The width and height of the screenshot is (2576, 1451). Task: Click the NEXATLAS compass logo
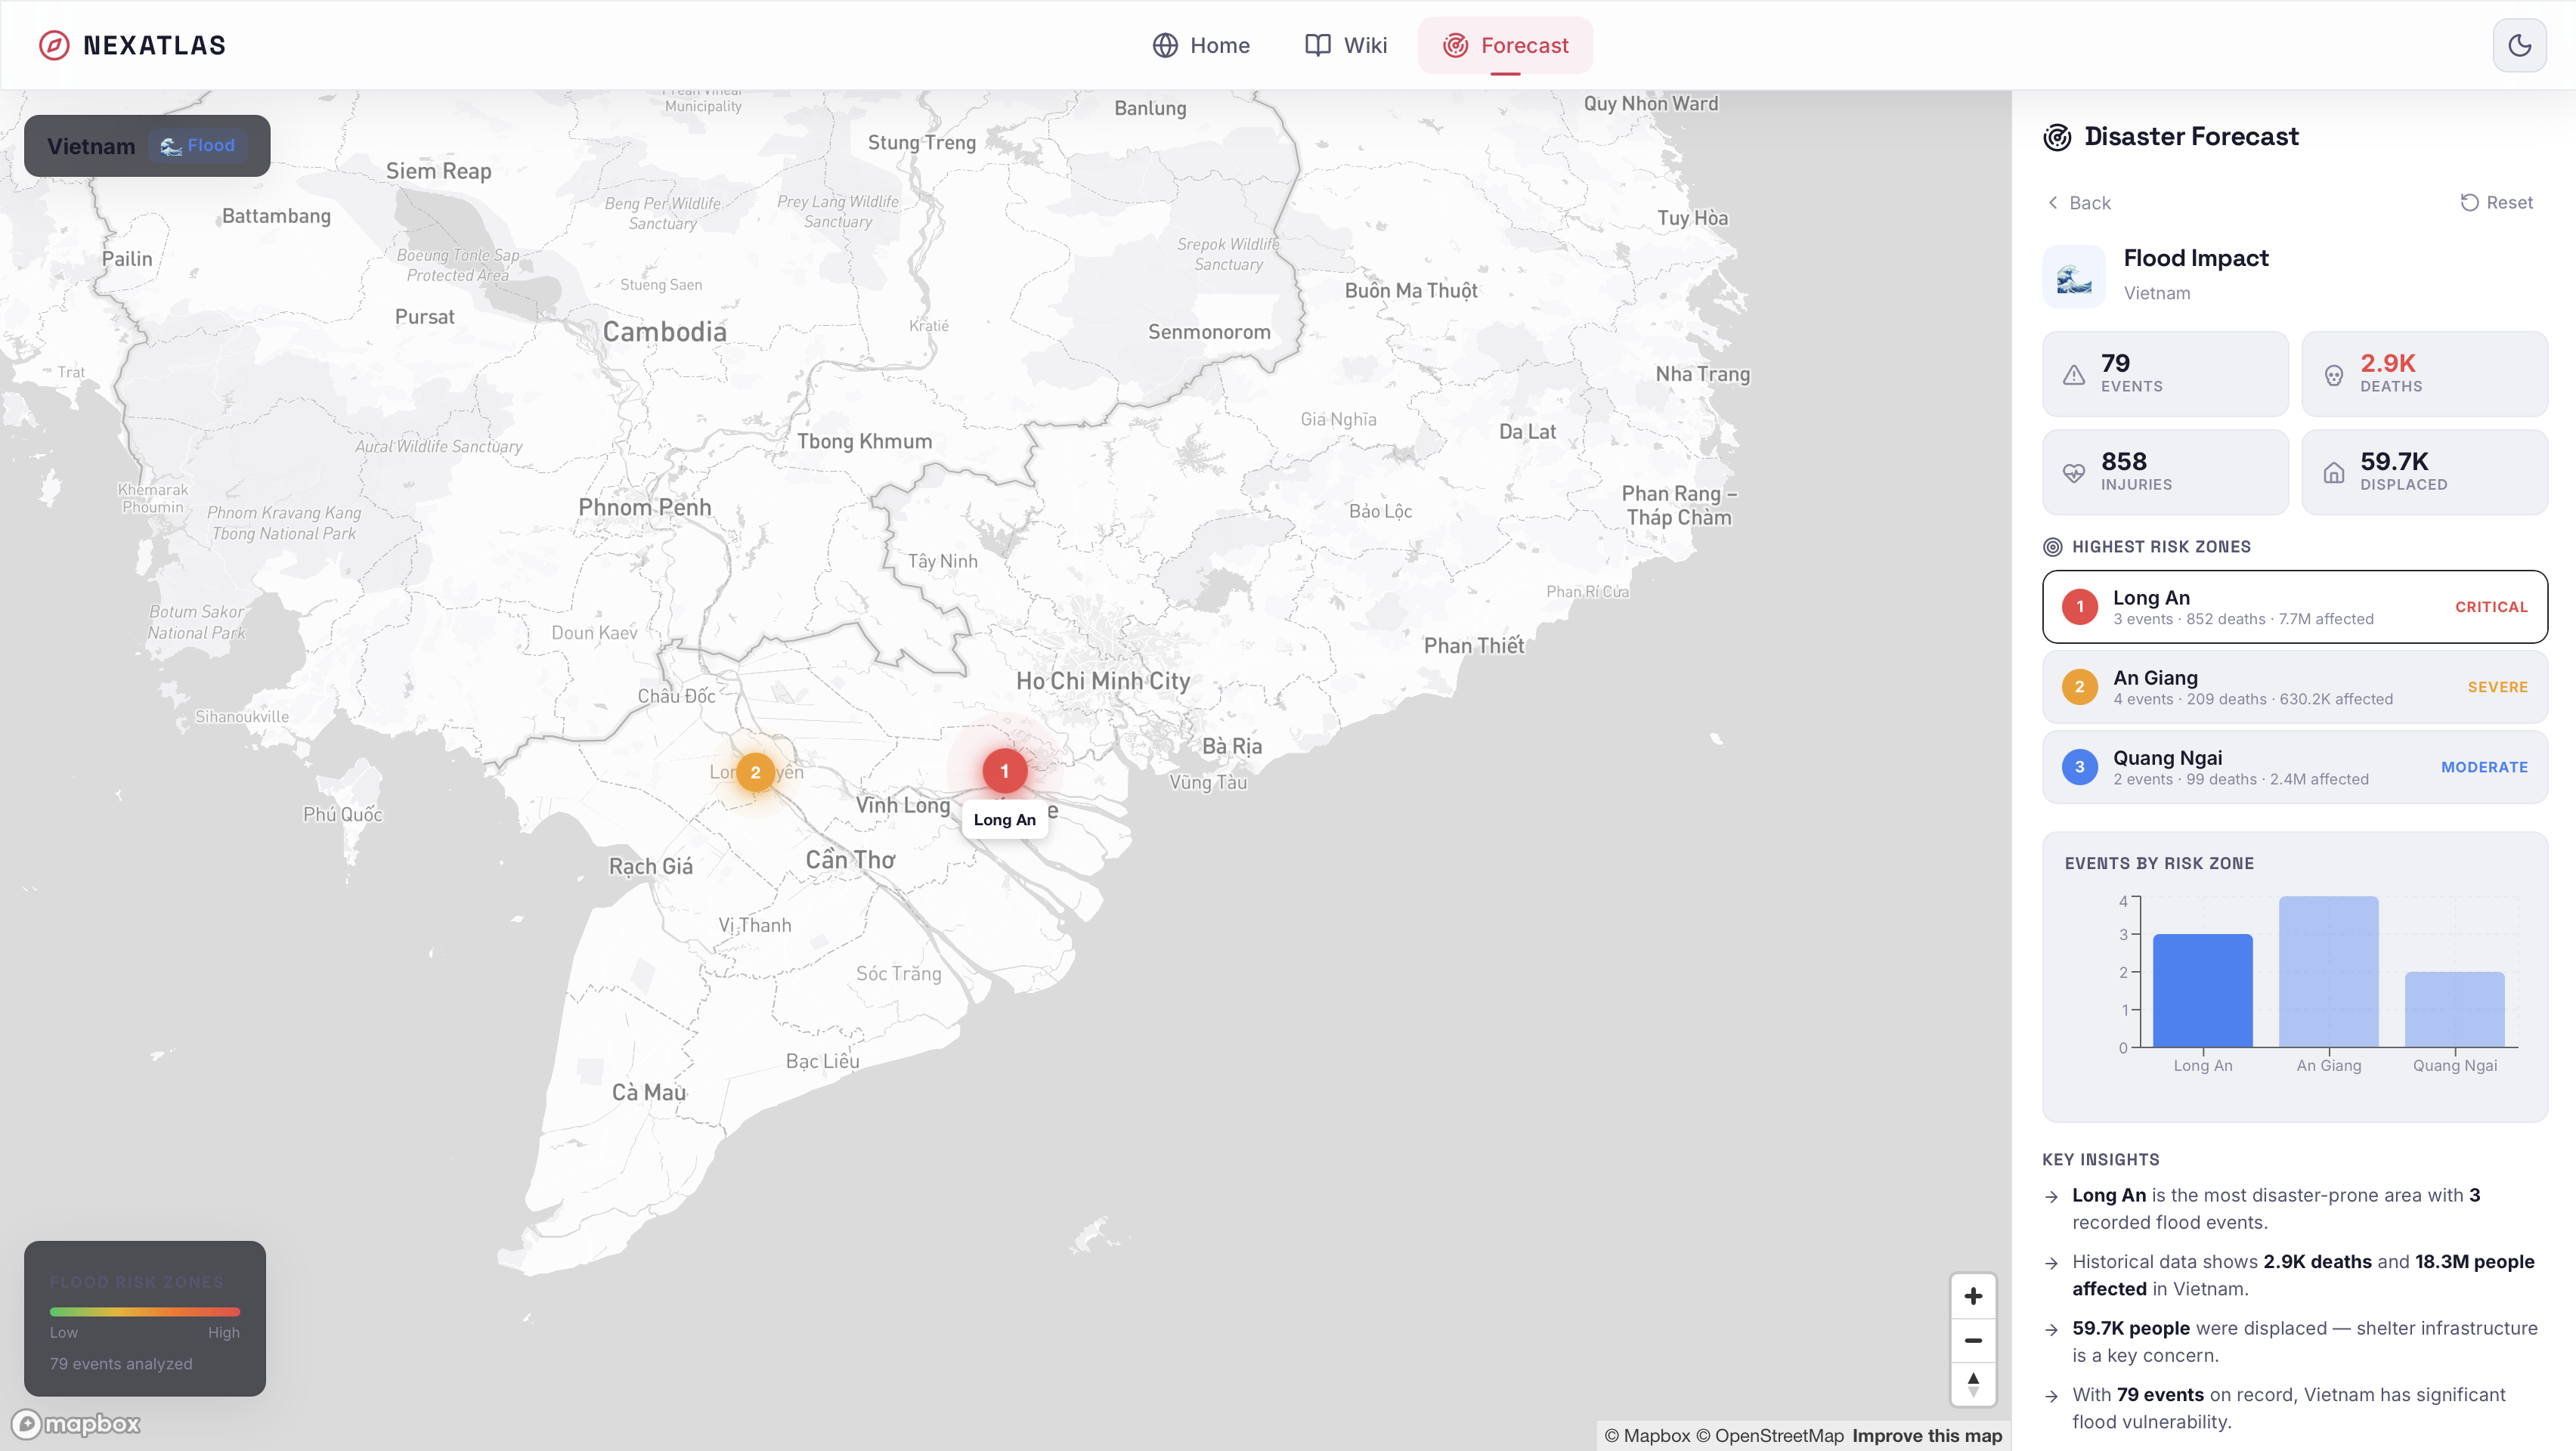pyautogui.click(x=54, y=45)
